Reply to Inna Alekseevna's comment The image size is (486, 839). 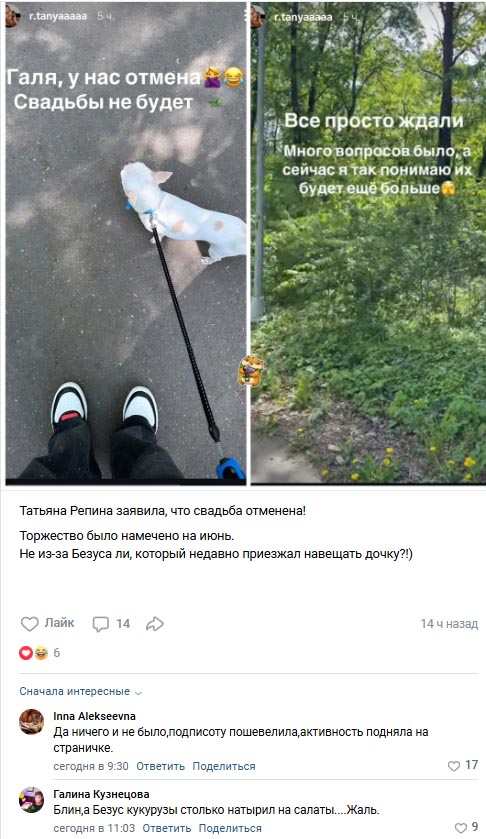coord(160,766)
